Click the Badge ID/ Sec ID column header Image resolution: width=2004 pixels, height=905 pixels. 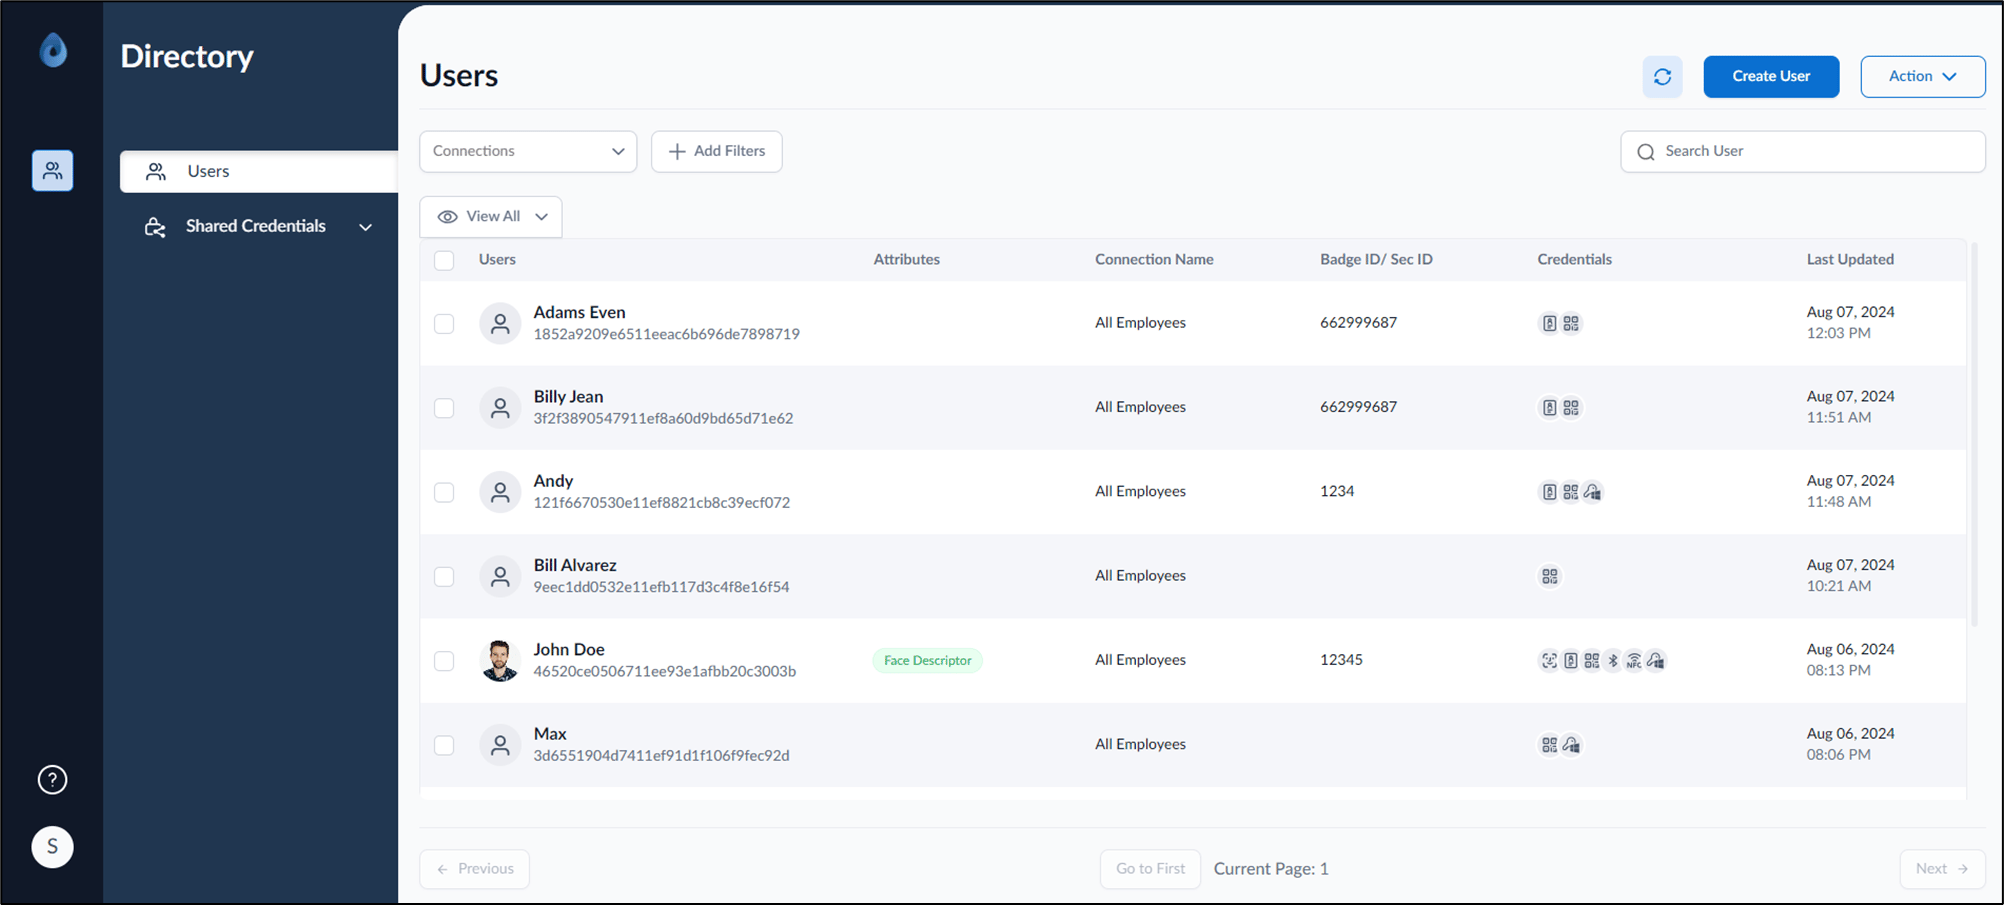pos(1376,260)
